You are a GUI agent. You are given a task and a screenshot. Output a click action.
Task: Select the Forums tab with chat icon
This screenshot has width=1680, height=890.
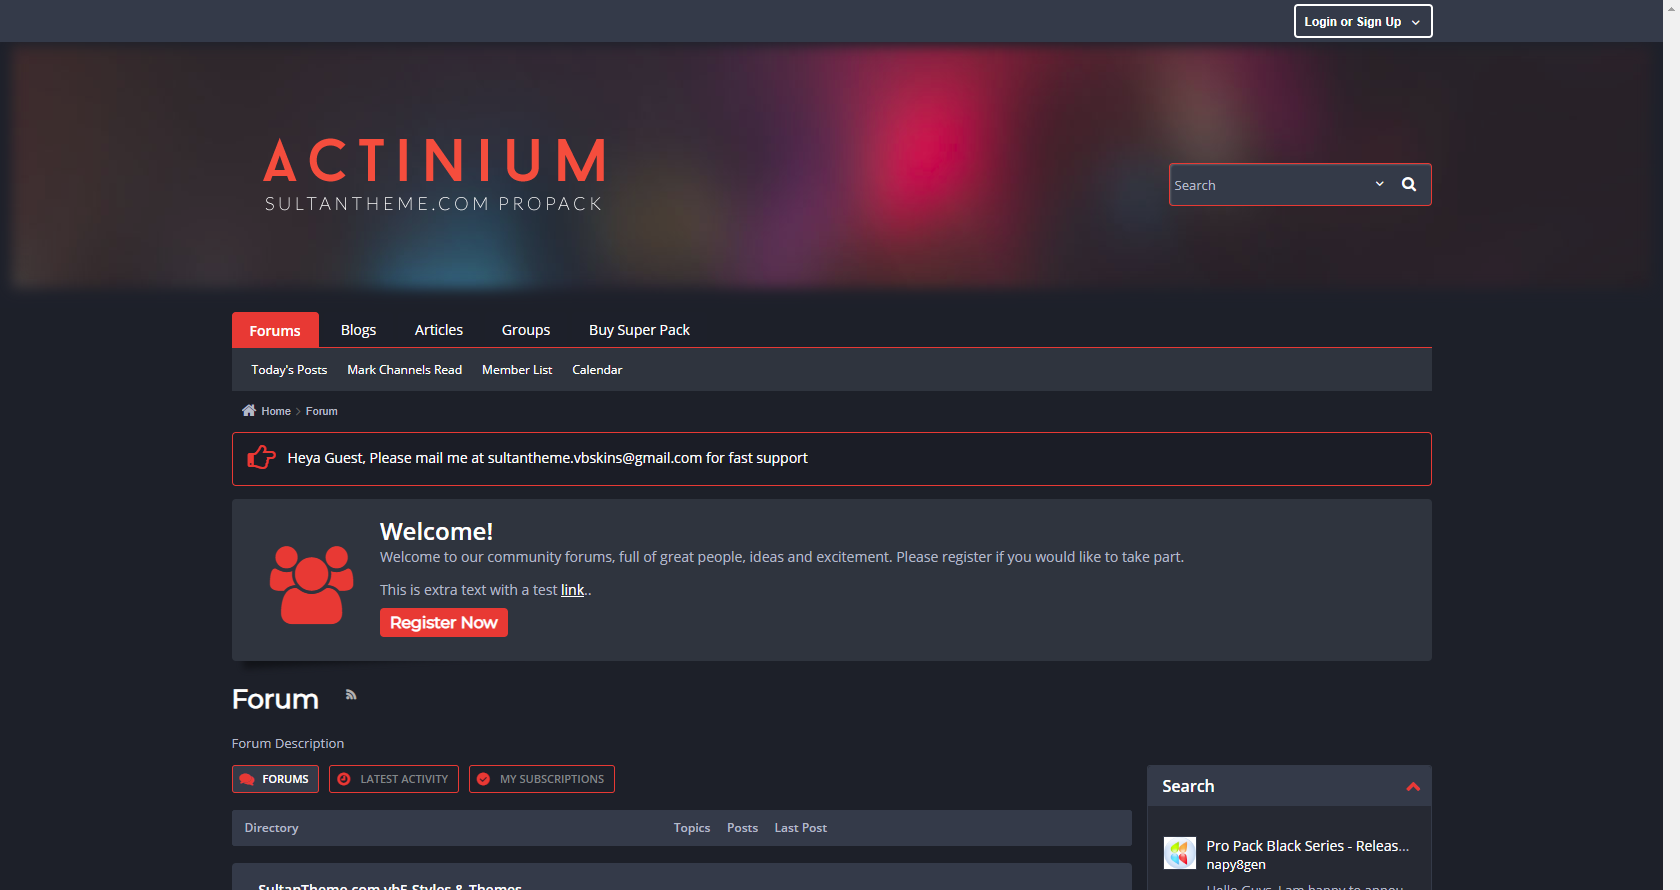(275, 779)
